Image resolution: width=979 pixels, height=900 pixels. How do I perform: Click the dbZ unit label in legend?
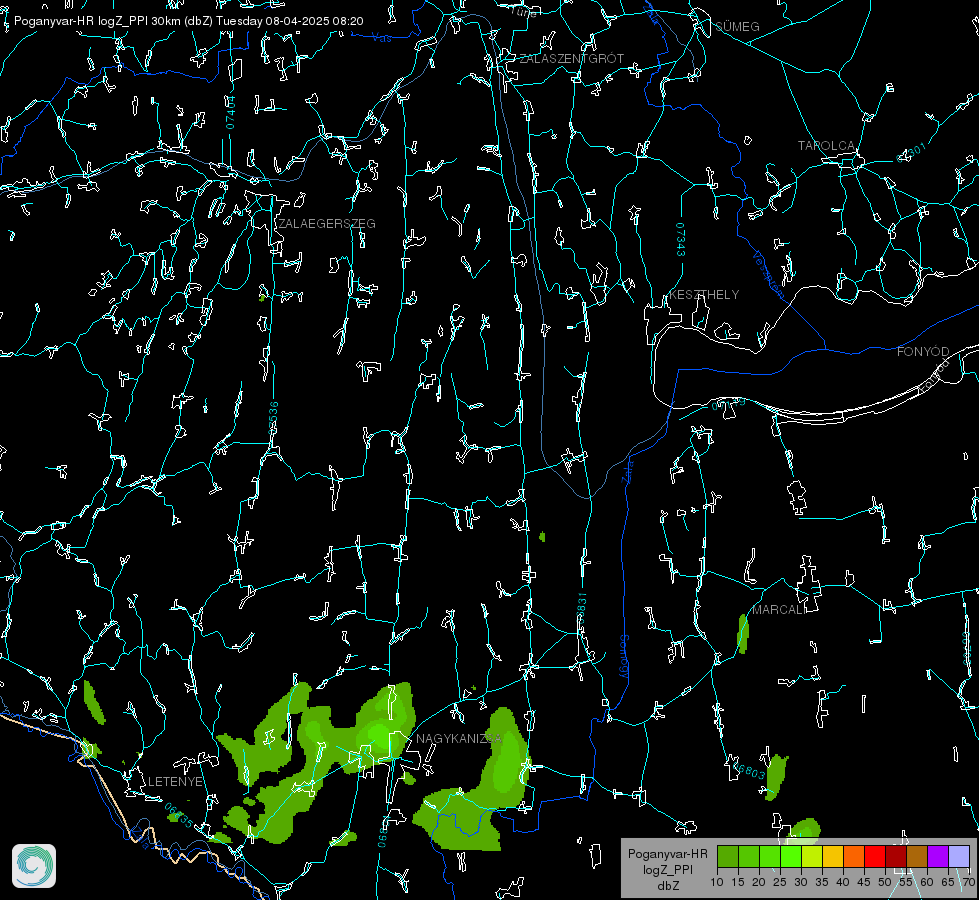tap(668, 886)
